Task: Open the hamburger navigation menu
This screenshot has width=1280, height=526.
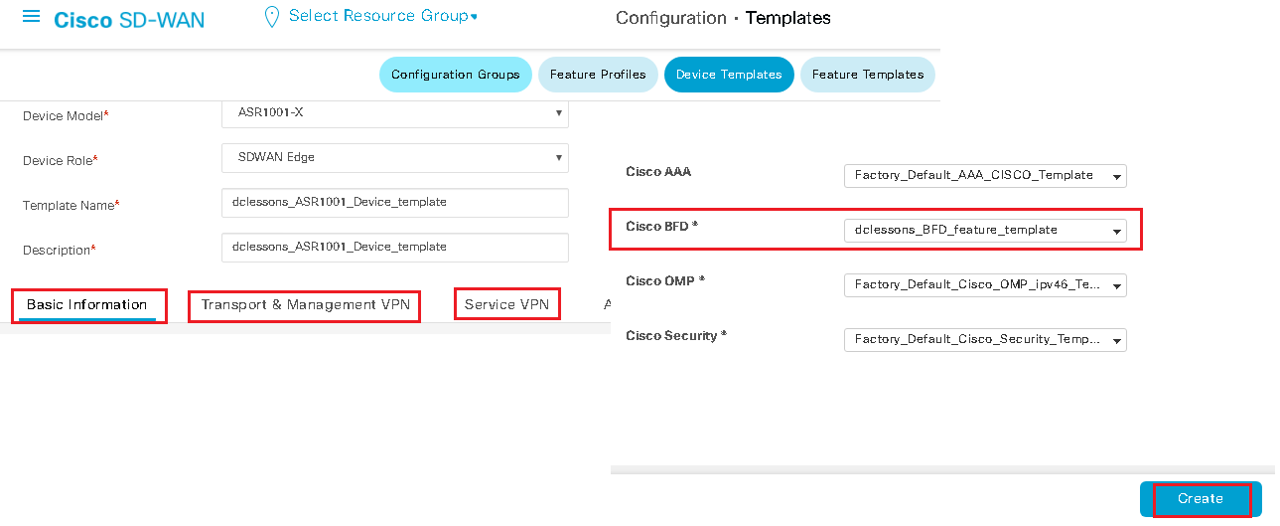Action: tap(31, 17)
